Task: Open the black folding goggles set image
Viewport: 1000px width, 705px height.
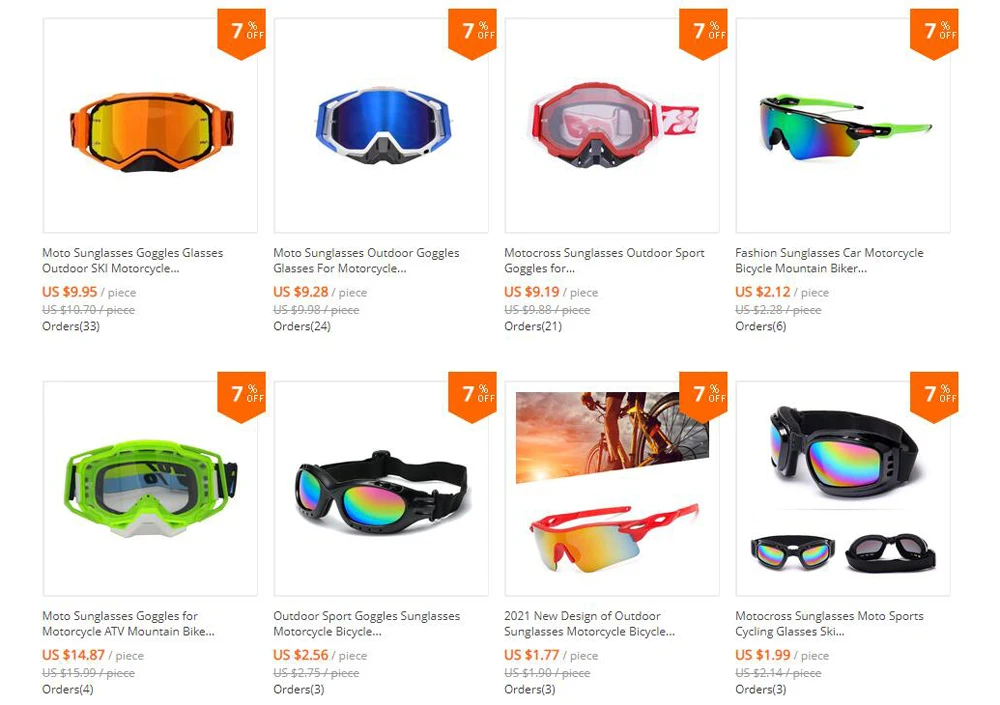Action: (x=843, y=489)
